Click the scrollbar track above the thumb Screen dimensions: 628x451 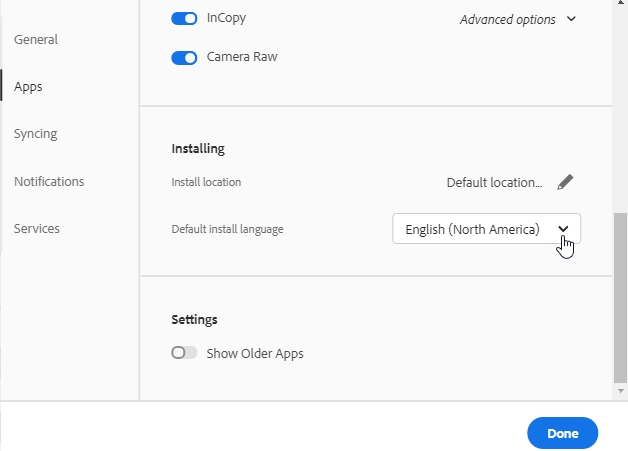(x=620, y=100)
